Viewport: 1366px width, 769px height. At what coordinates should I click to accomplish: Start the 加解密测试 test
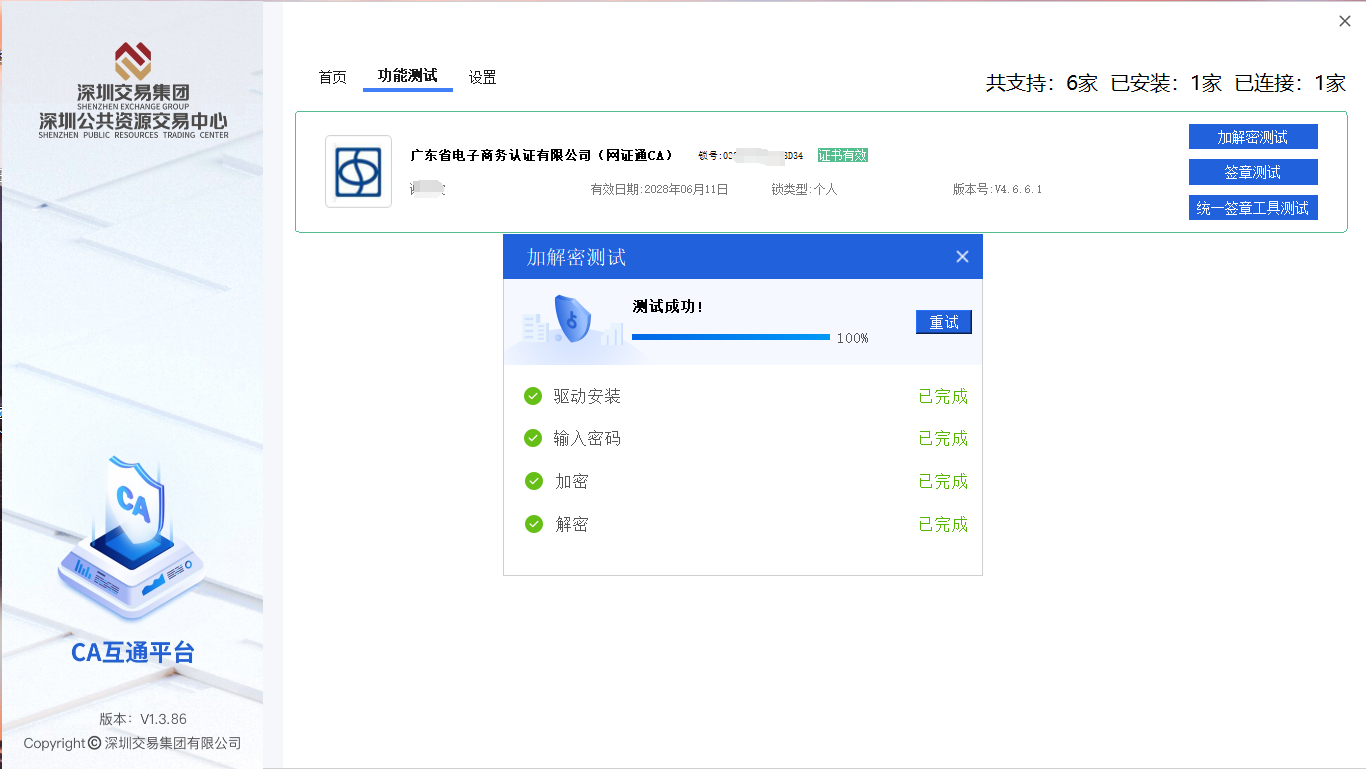click(1252, 136)
